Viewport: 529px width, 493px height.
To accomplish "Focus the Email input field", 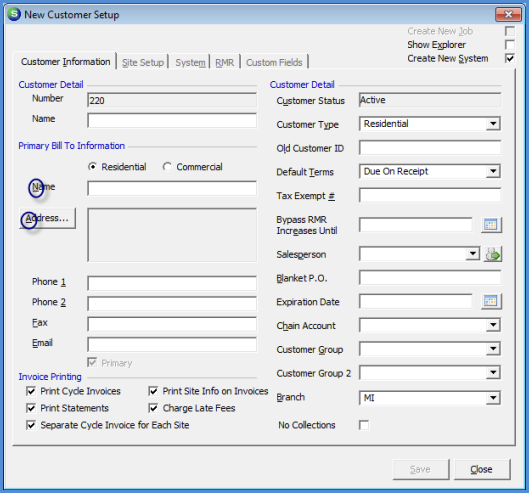I will pos(172,345).
